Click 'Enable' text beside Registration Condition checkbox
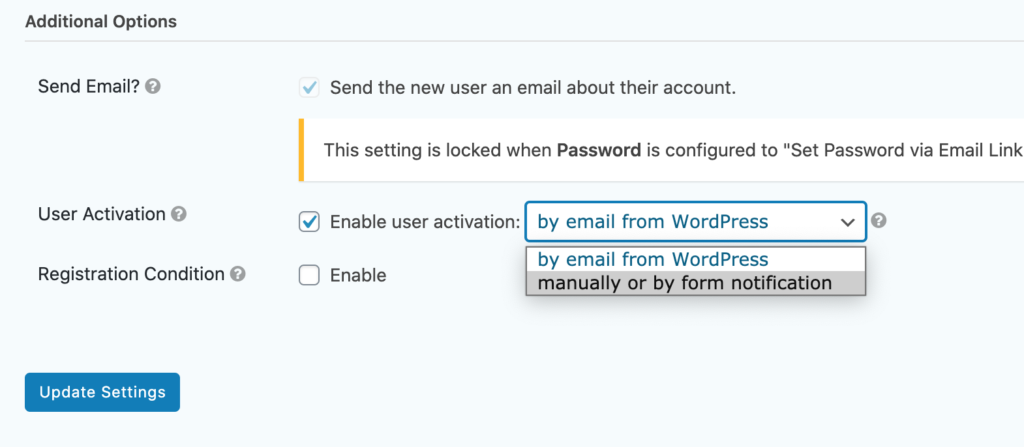This screenshot has width=1024, height=447. tap(358, 275)
